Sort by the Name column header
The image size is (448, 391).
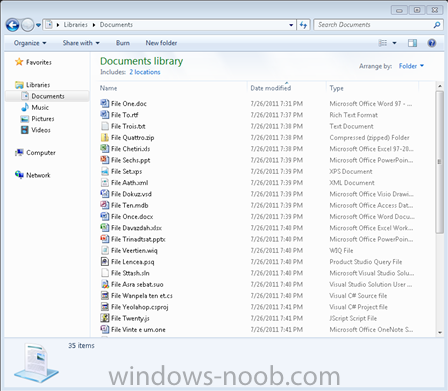108,88
